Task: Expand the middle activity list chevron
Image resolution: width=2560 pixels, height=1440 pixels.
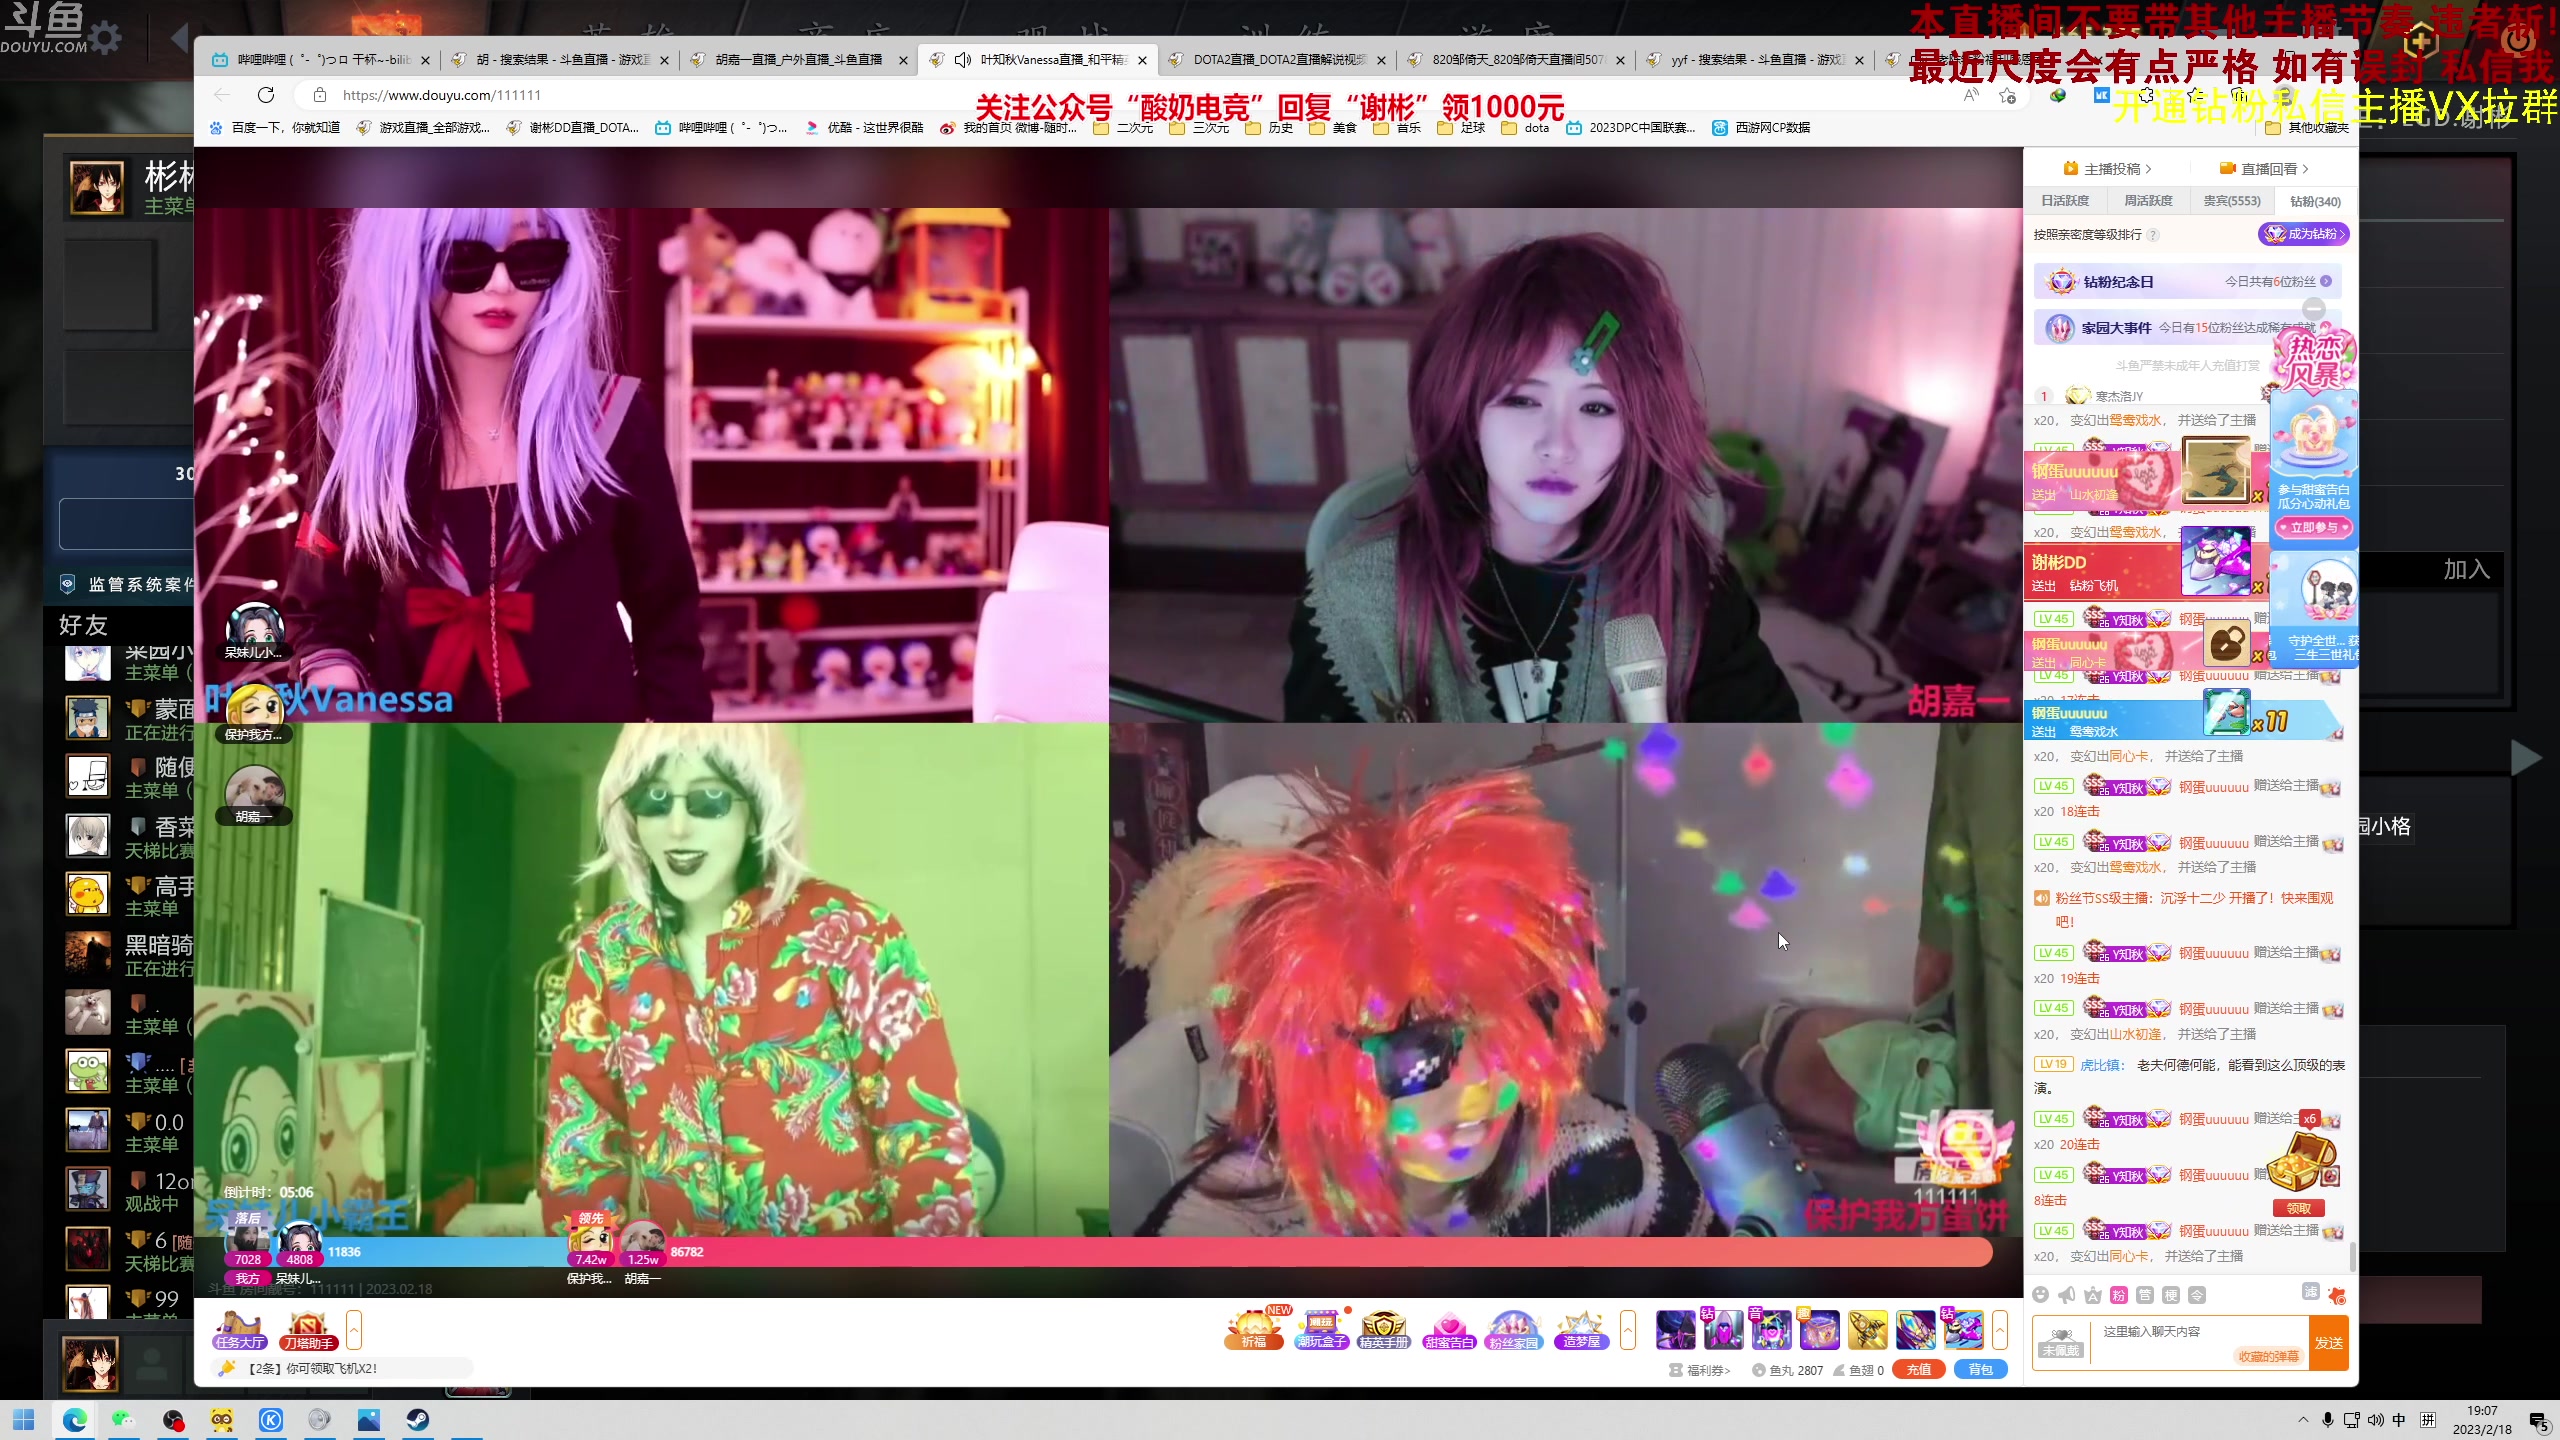Action: click(1628, 1330)
